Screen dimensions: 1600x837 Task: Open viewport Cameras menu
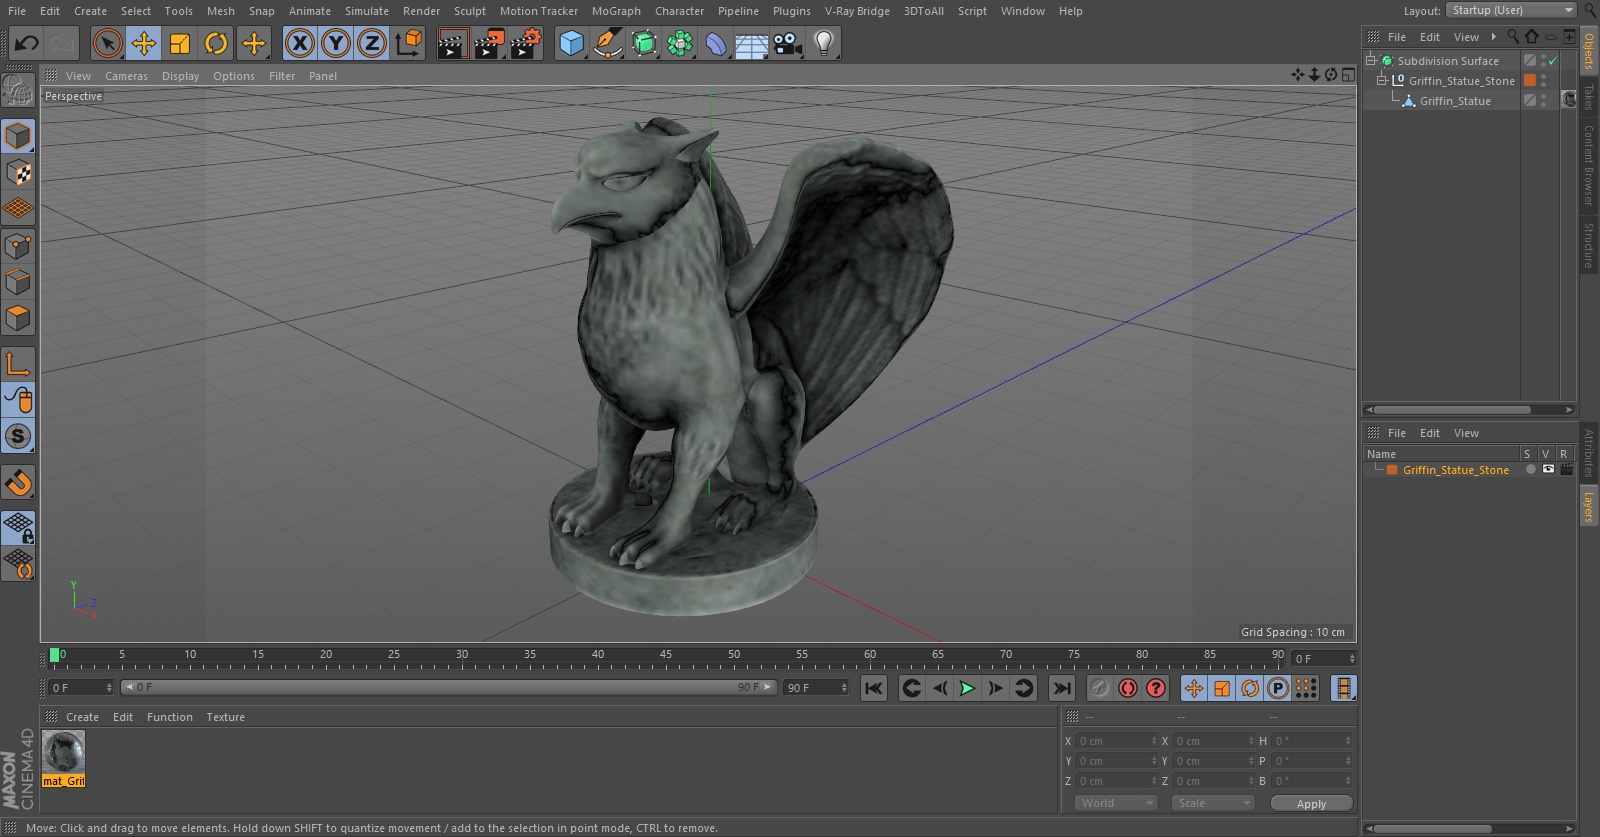pos(126,76)
